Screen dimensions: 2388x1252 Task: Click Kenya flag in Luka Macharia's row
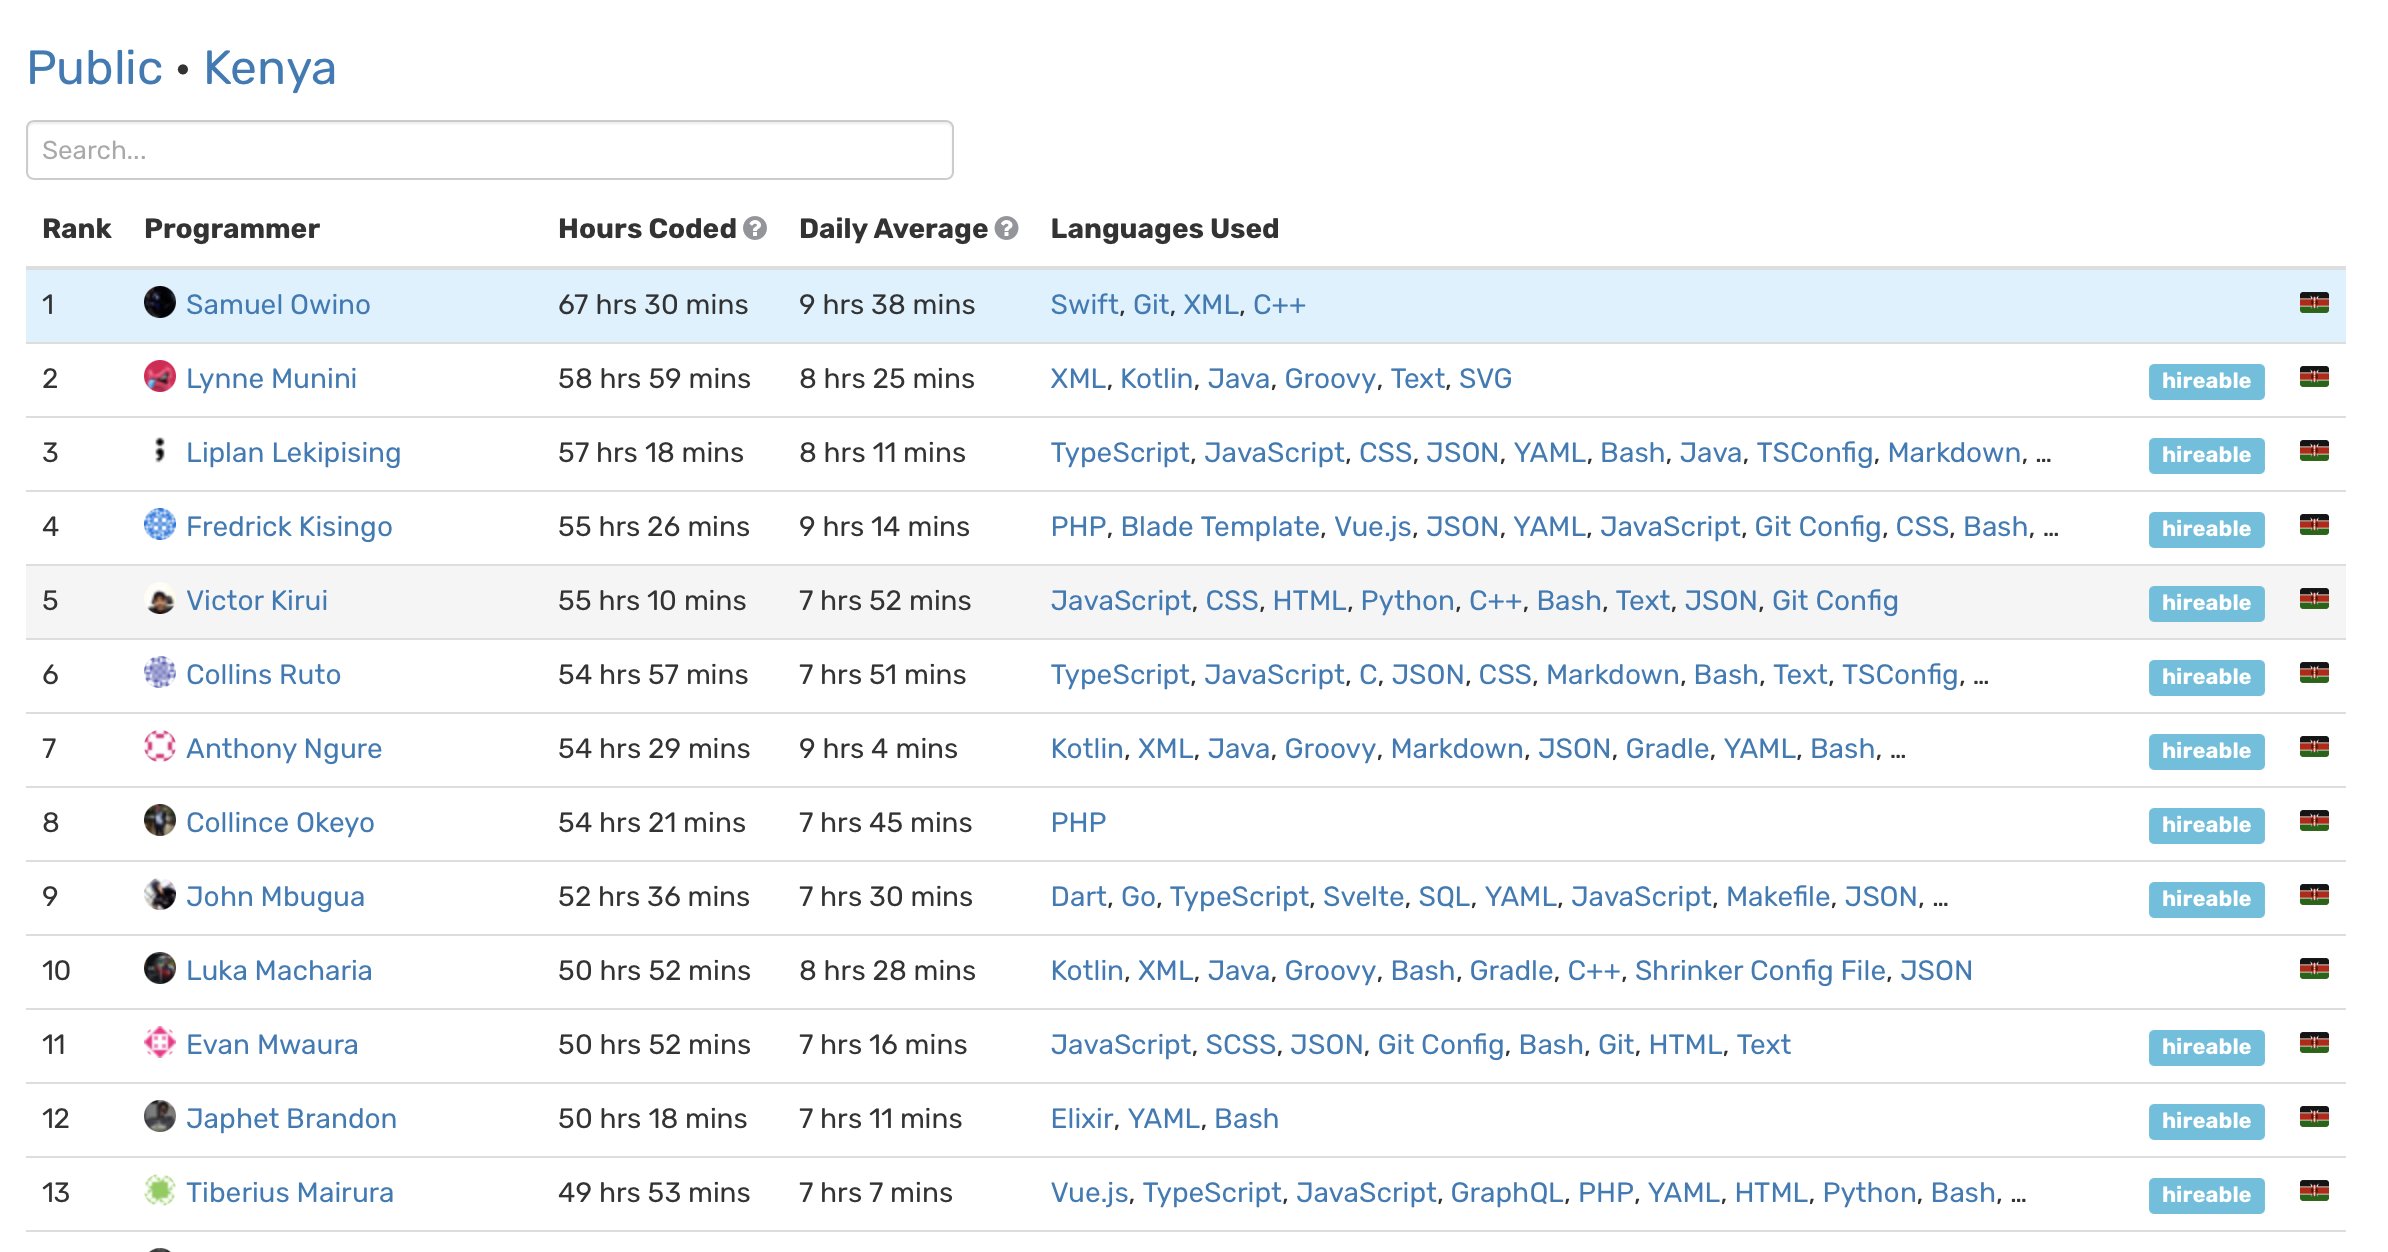point(2313,968)
